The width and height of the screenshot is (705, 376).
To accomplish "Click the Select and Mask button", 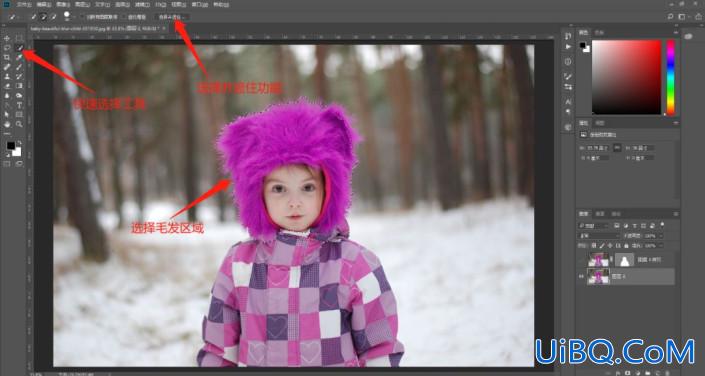I will (x=172, y=17).
